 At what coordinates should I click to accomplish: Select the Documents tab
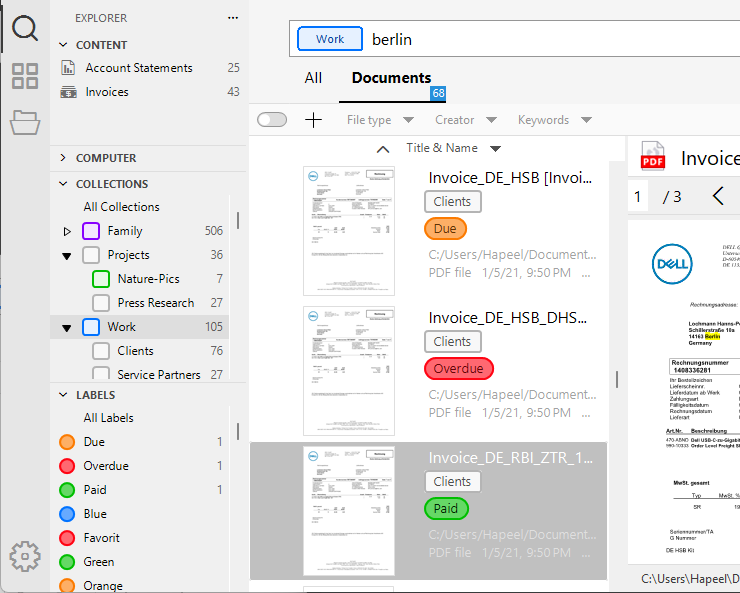coord(391,78)
